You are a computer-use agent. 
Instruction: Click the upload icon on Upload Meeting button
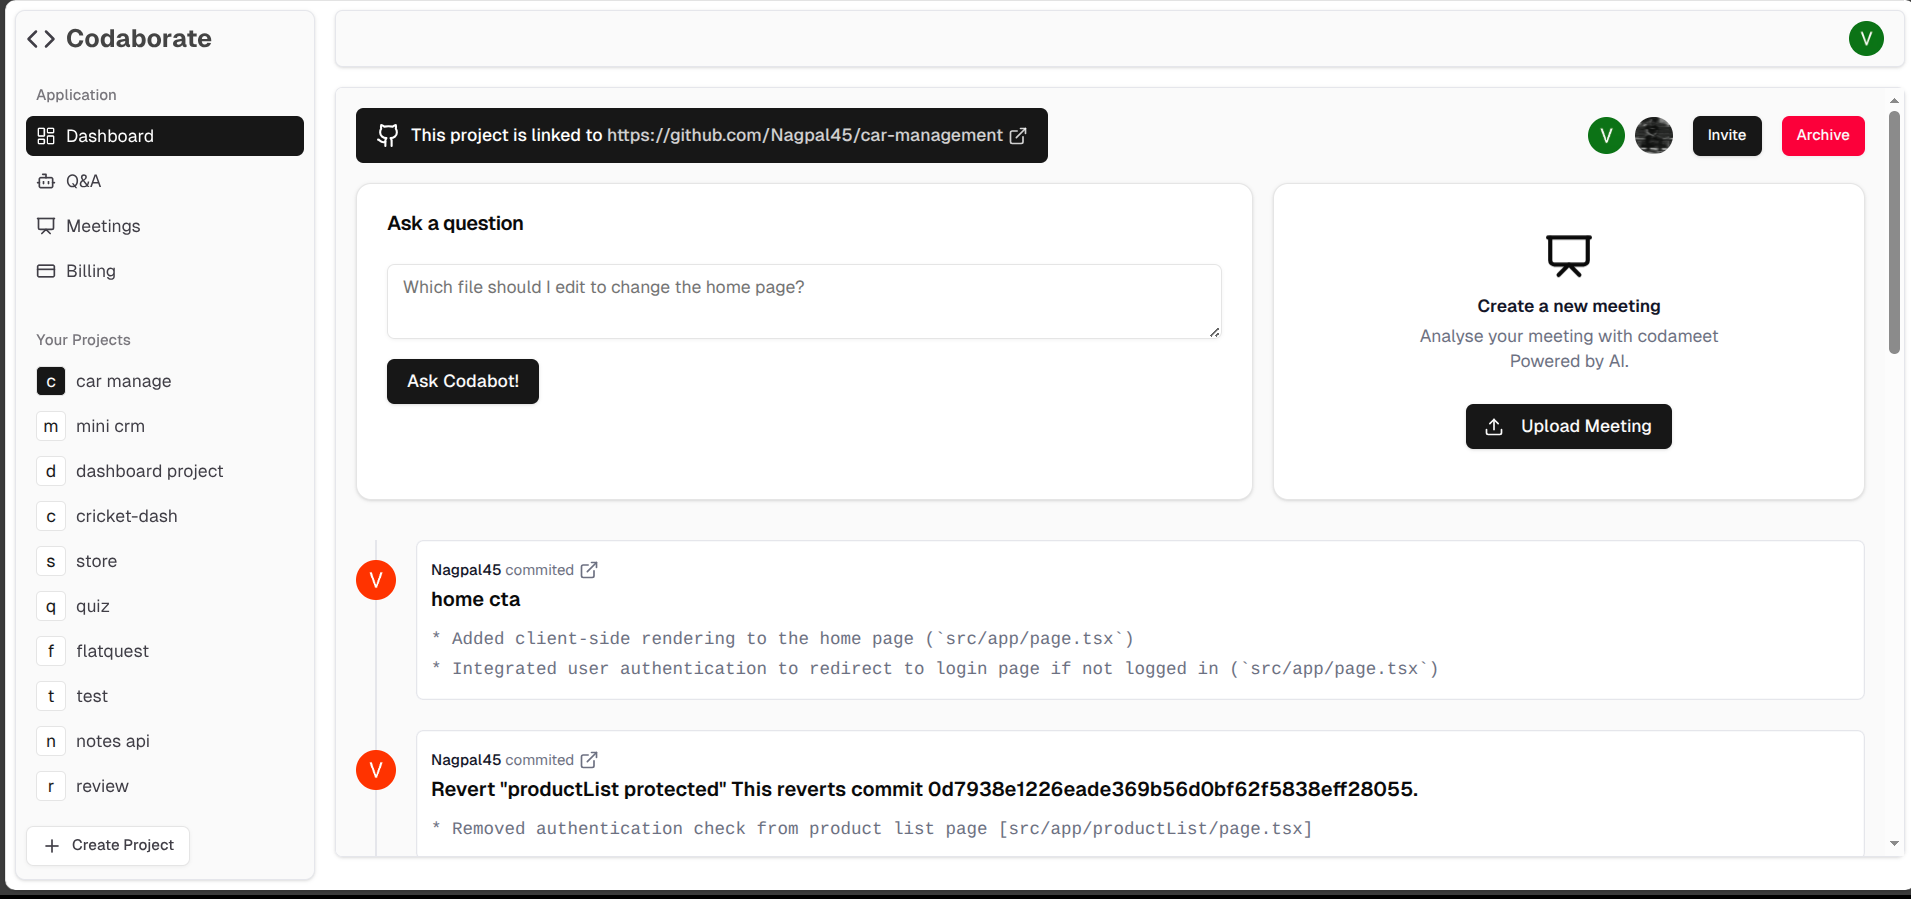(1494, 426)
